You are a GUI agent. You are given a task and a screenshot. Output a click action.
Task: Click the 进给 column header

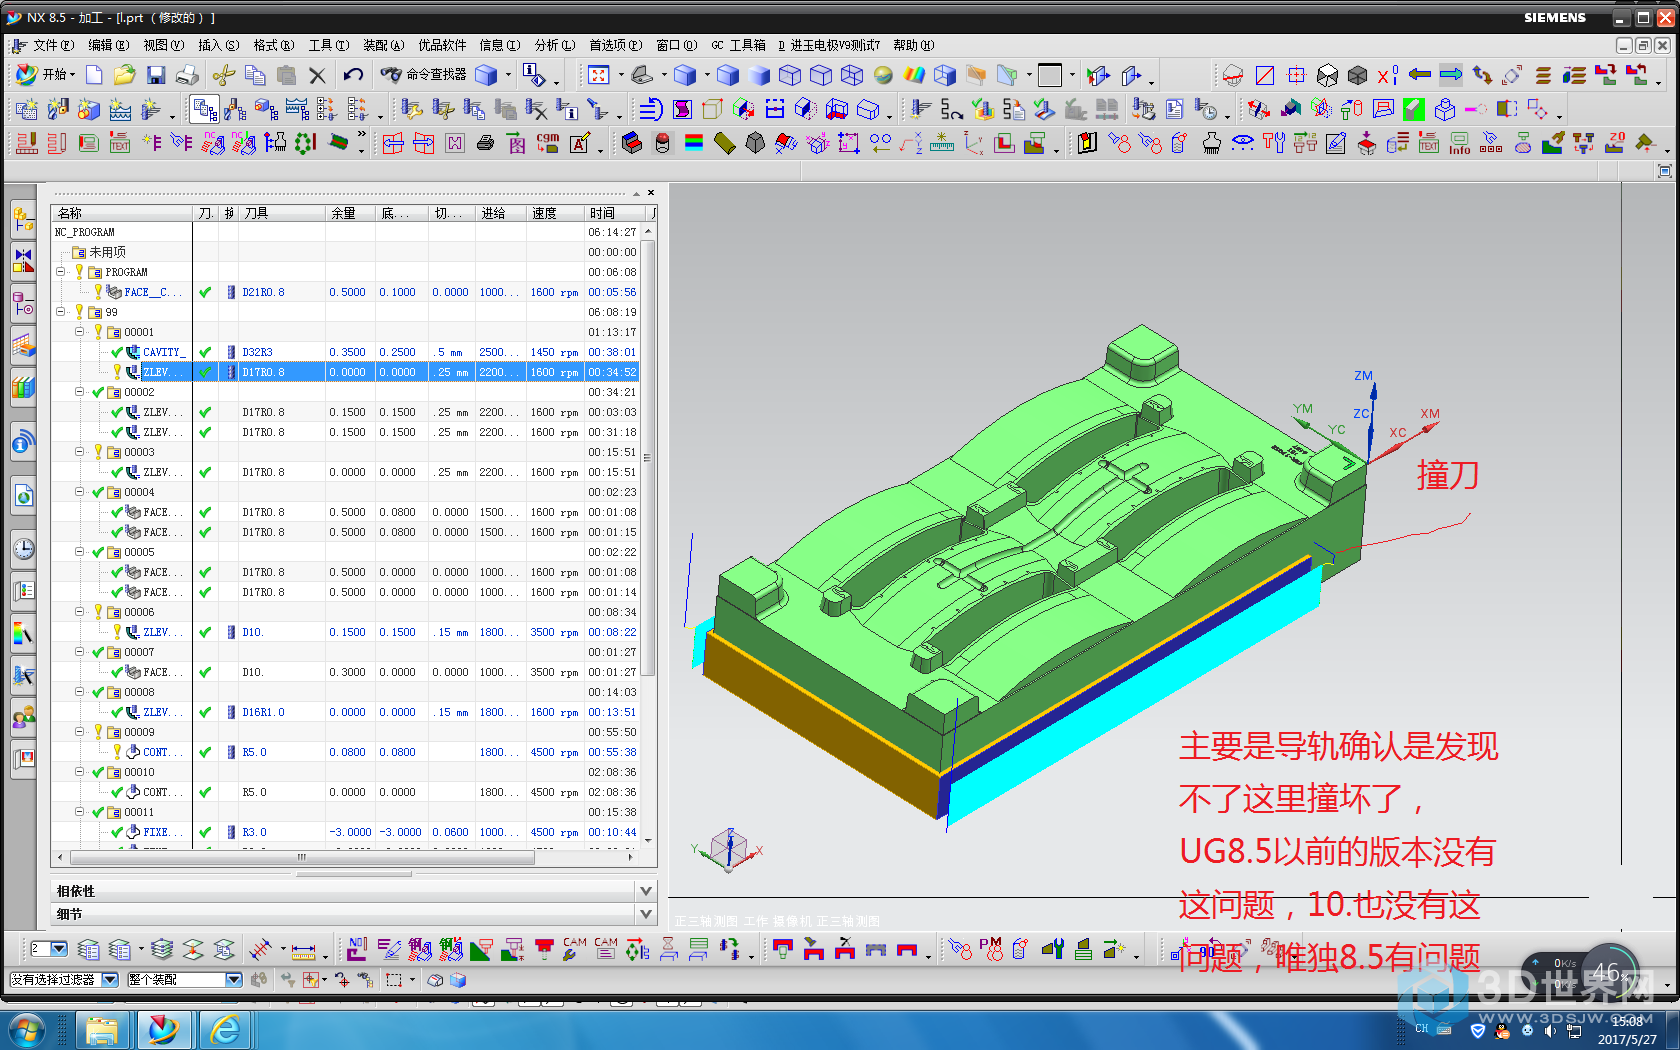tap(501, 213)
